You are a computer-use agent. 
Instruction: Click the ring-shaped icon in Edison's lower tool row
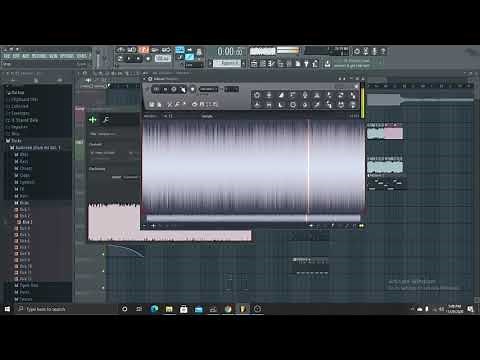click(x=293, y=105)
